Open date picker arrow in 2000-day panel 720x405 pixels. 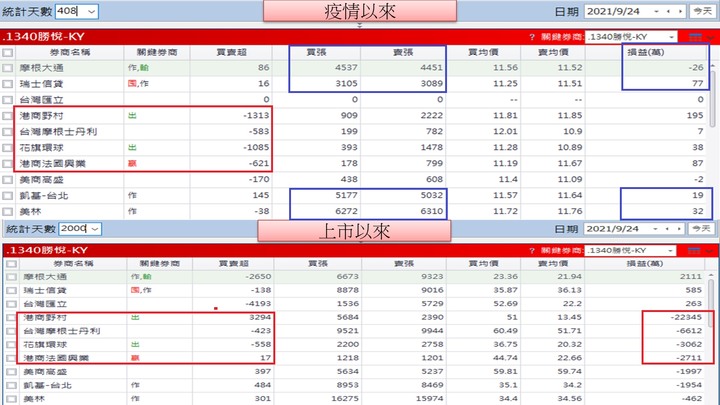(x=655, y=229)
